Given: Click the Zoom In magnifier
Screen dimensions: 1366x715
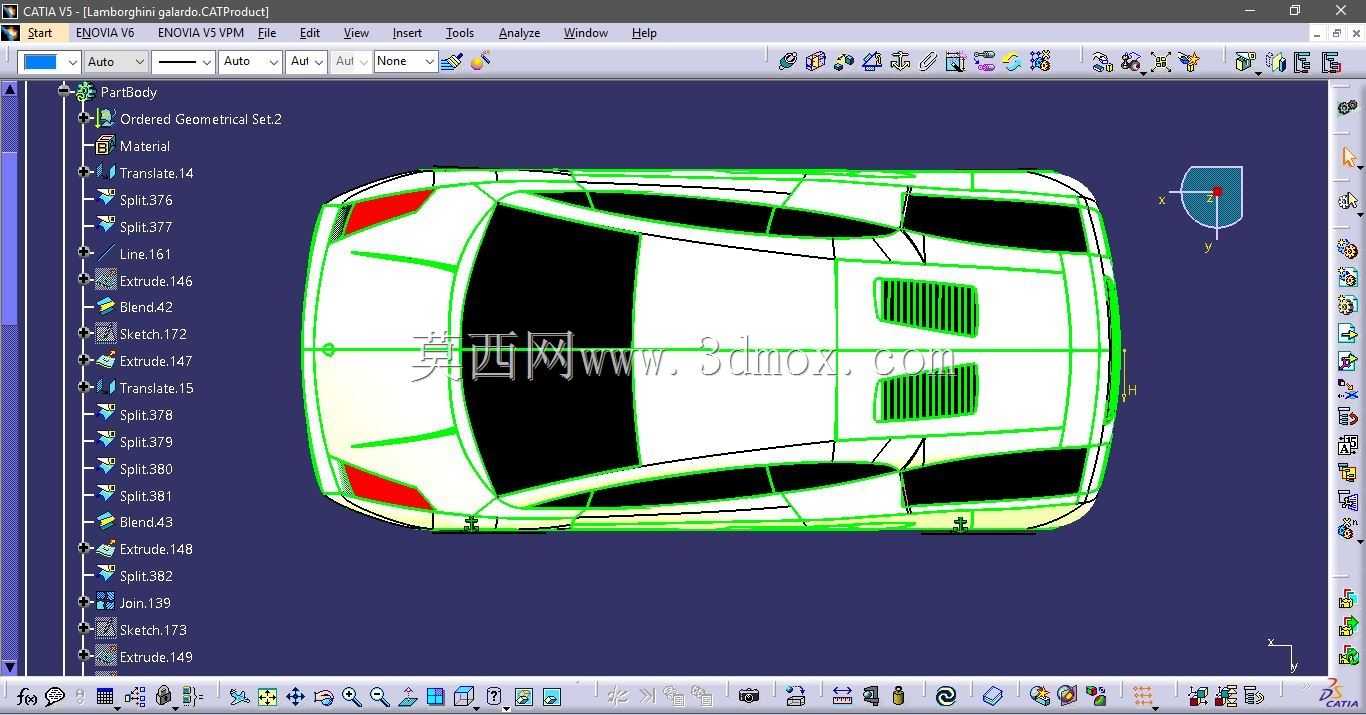Looking at the screenshot, I should [x=351, y=697].
